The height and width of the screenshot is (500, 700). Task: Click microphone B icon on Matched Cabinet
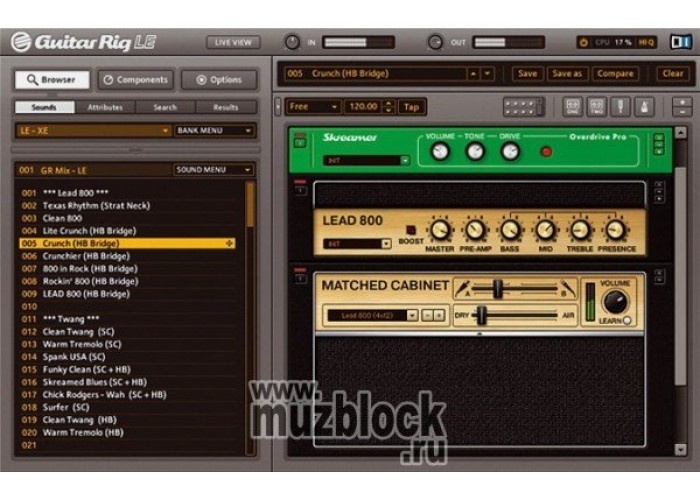point(567,288)
